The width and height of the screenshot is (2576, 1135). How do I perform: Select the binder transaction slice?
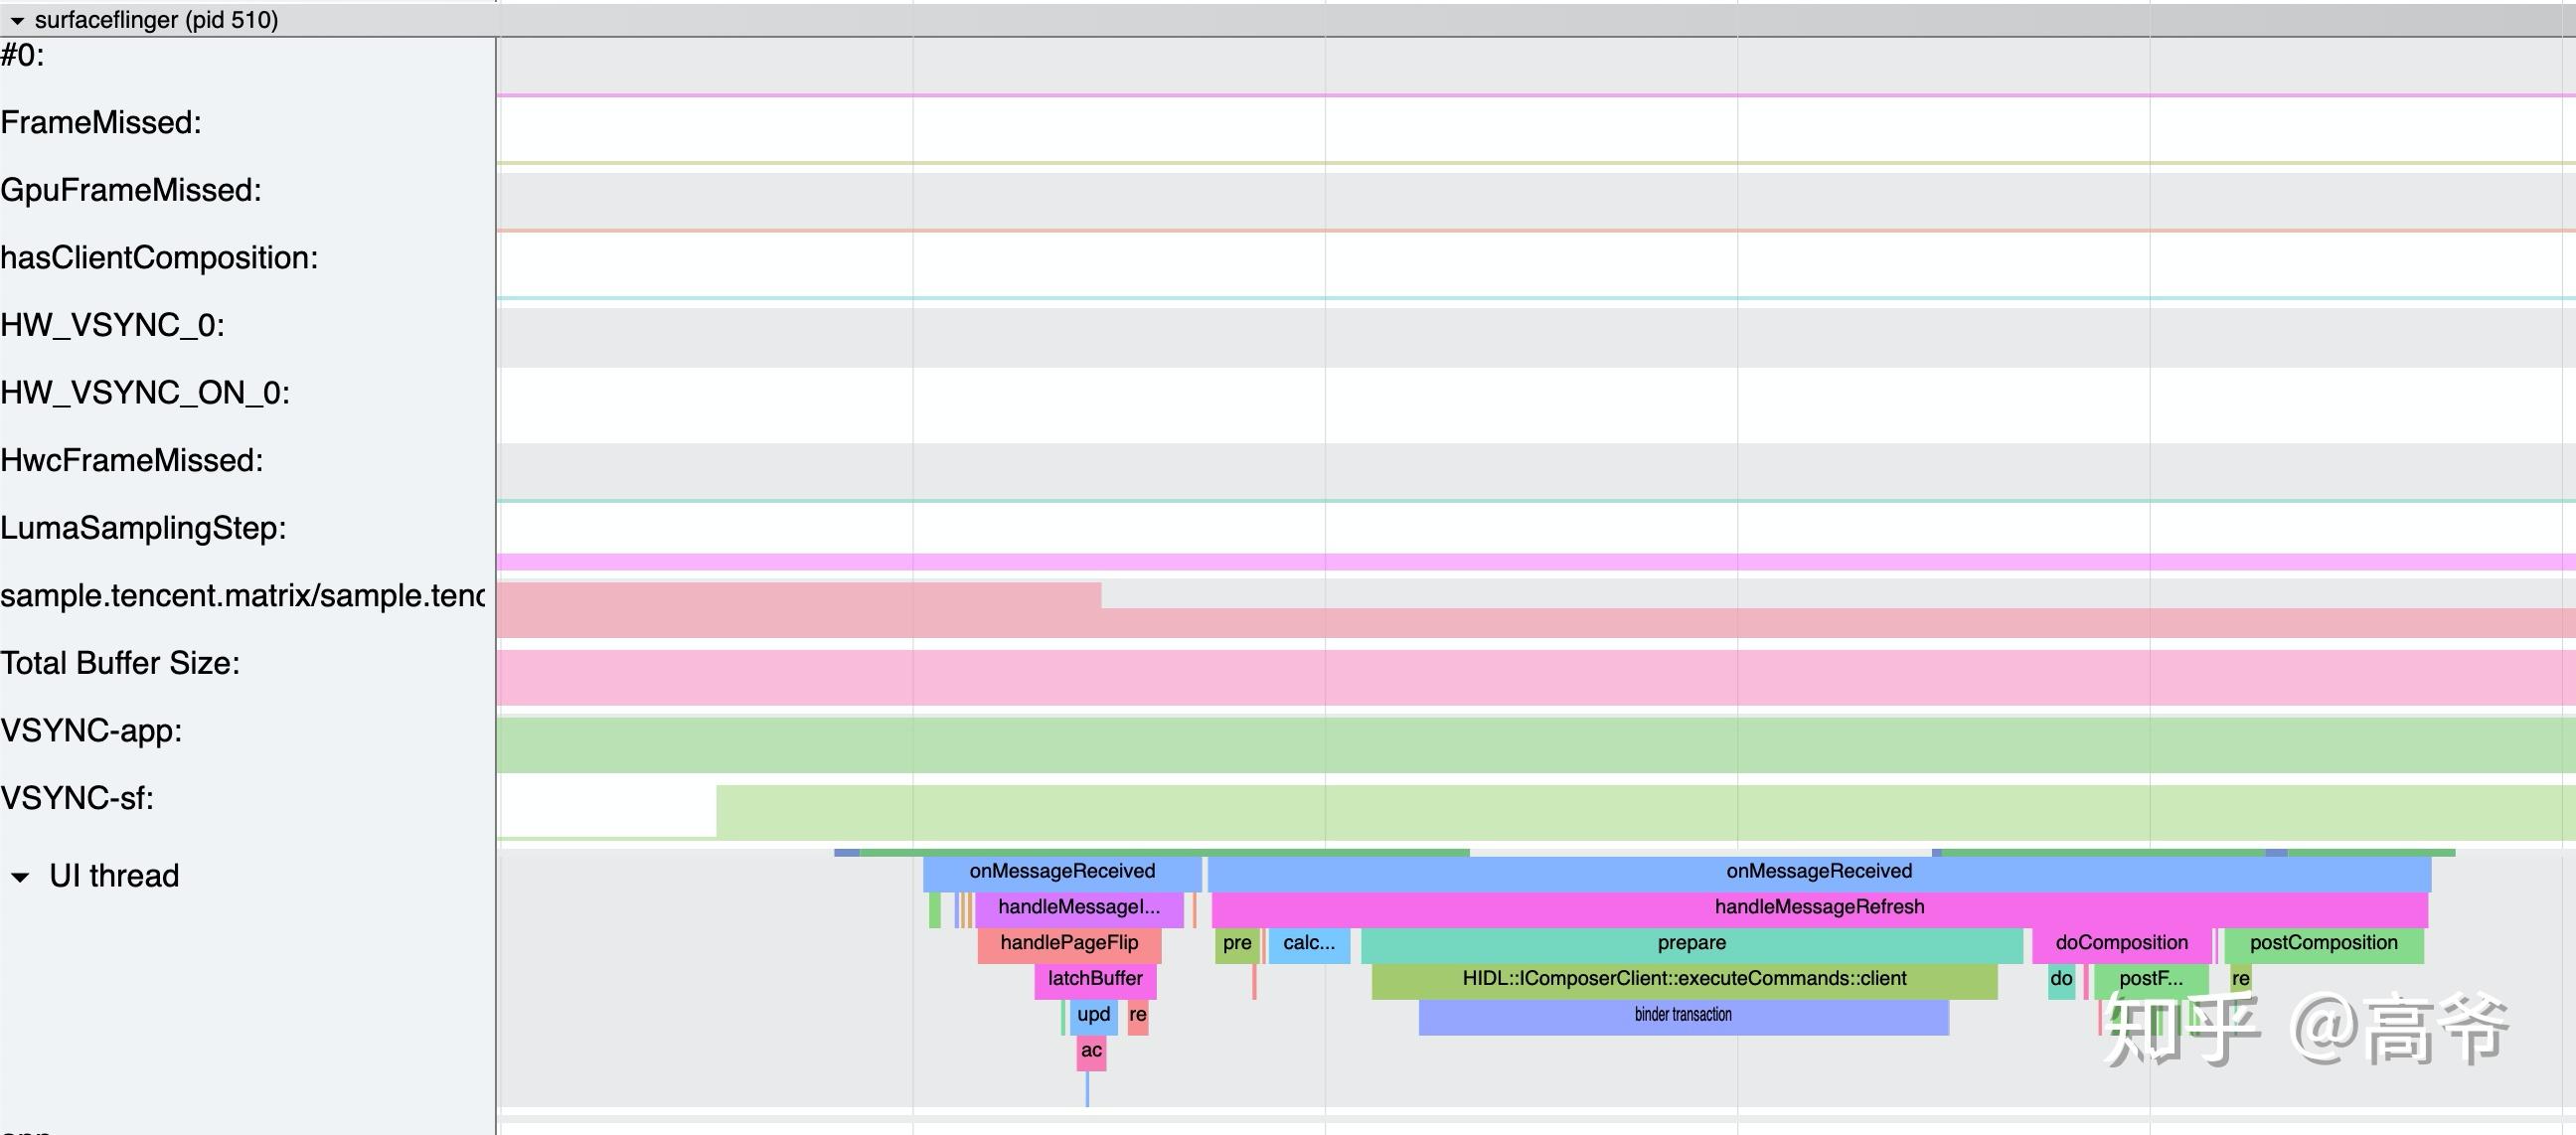coord(1683,1015)
